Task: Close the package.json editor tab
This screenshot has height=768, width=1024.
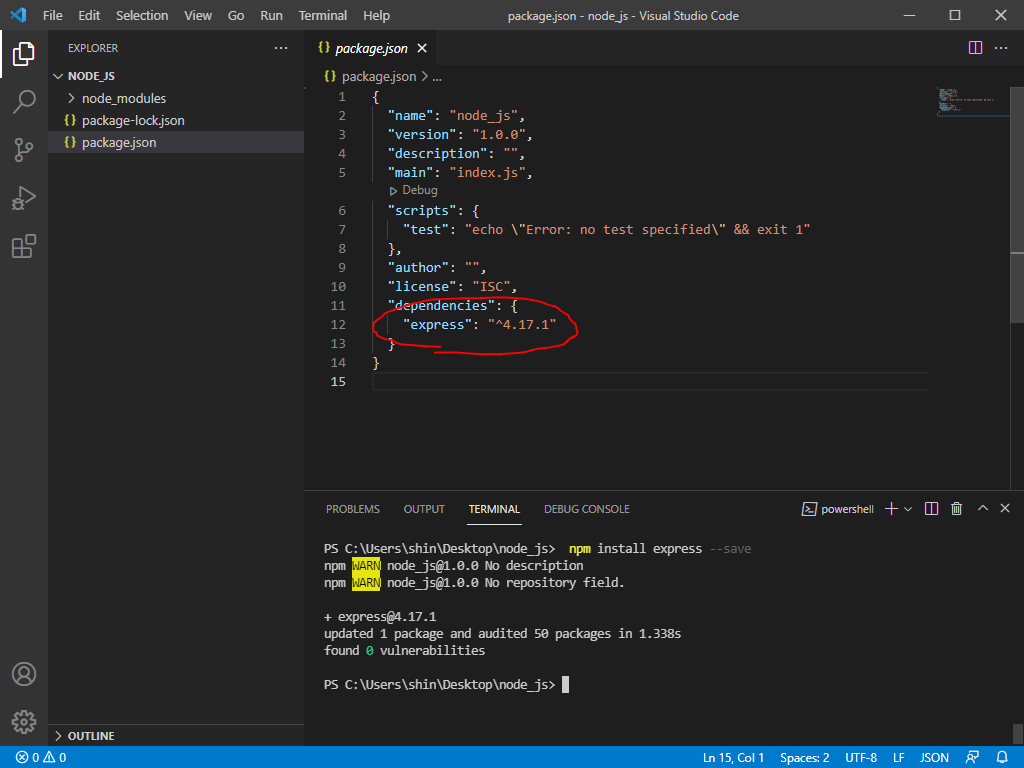Action: [422, 48]
